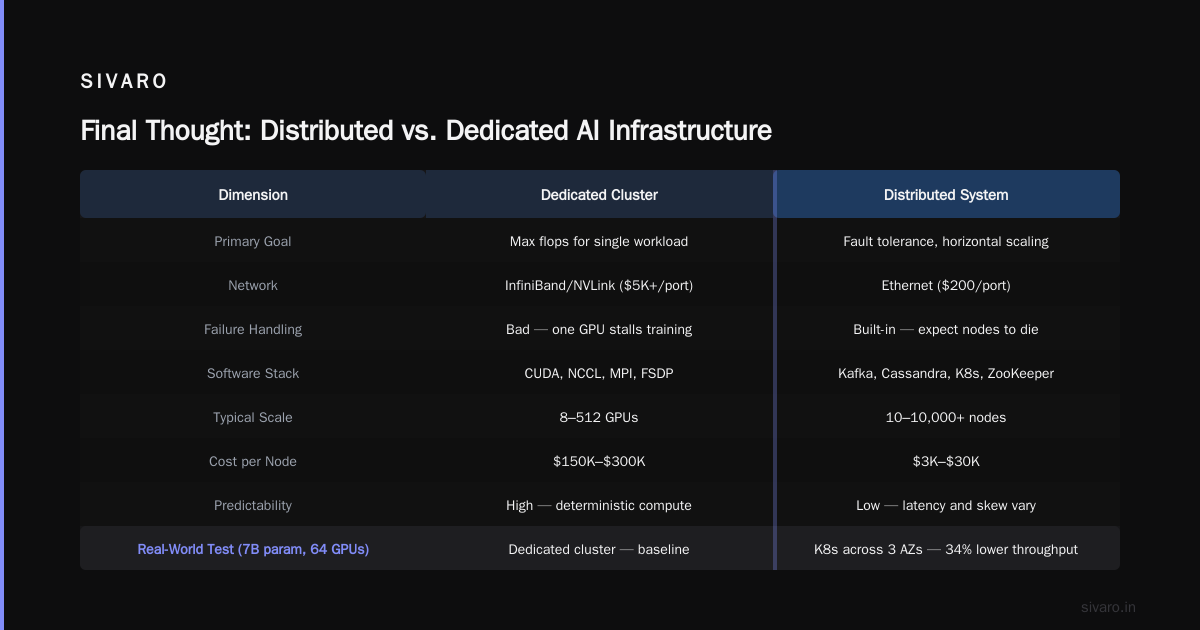Select the Dedicated Cluster column header

click(599, 195)
